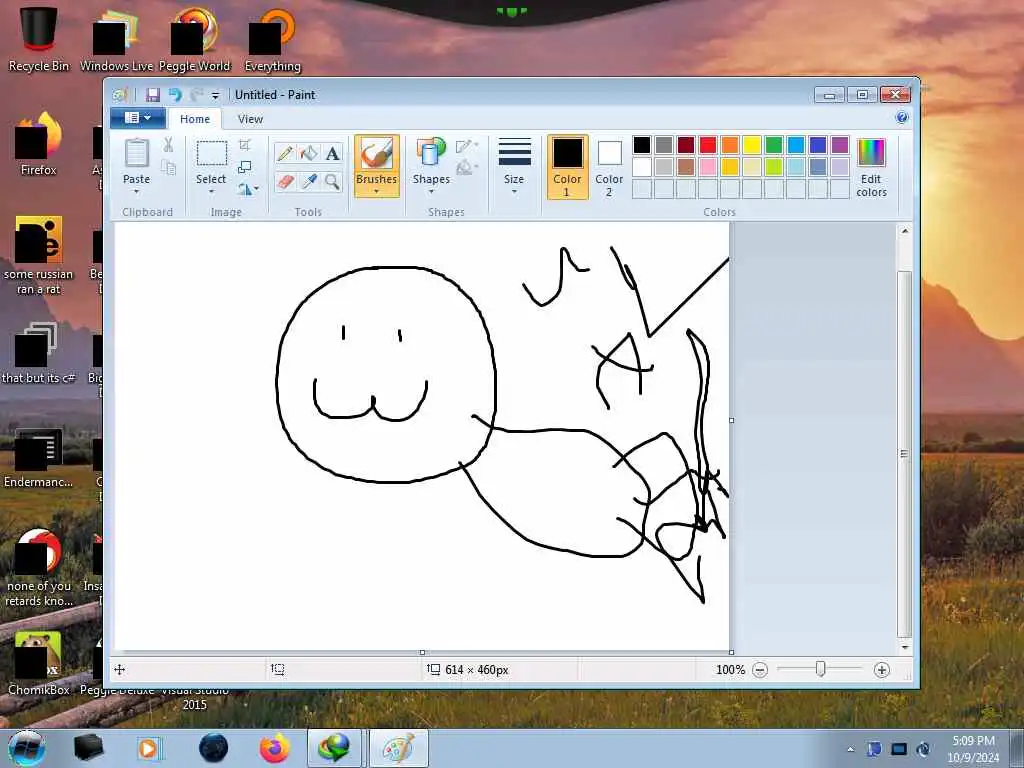Open the Media Player taskbar icon
1024x768 pixels.
click(148, 748)
